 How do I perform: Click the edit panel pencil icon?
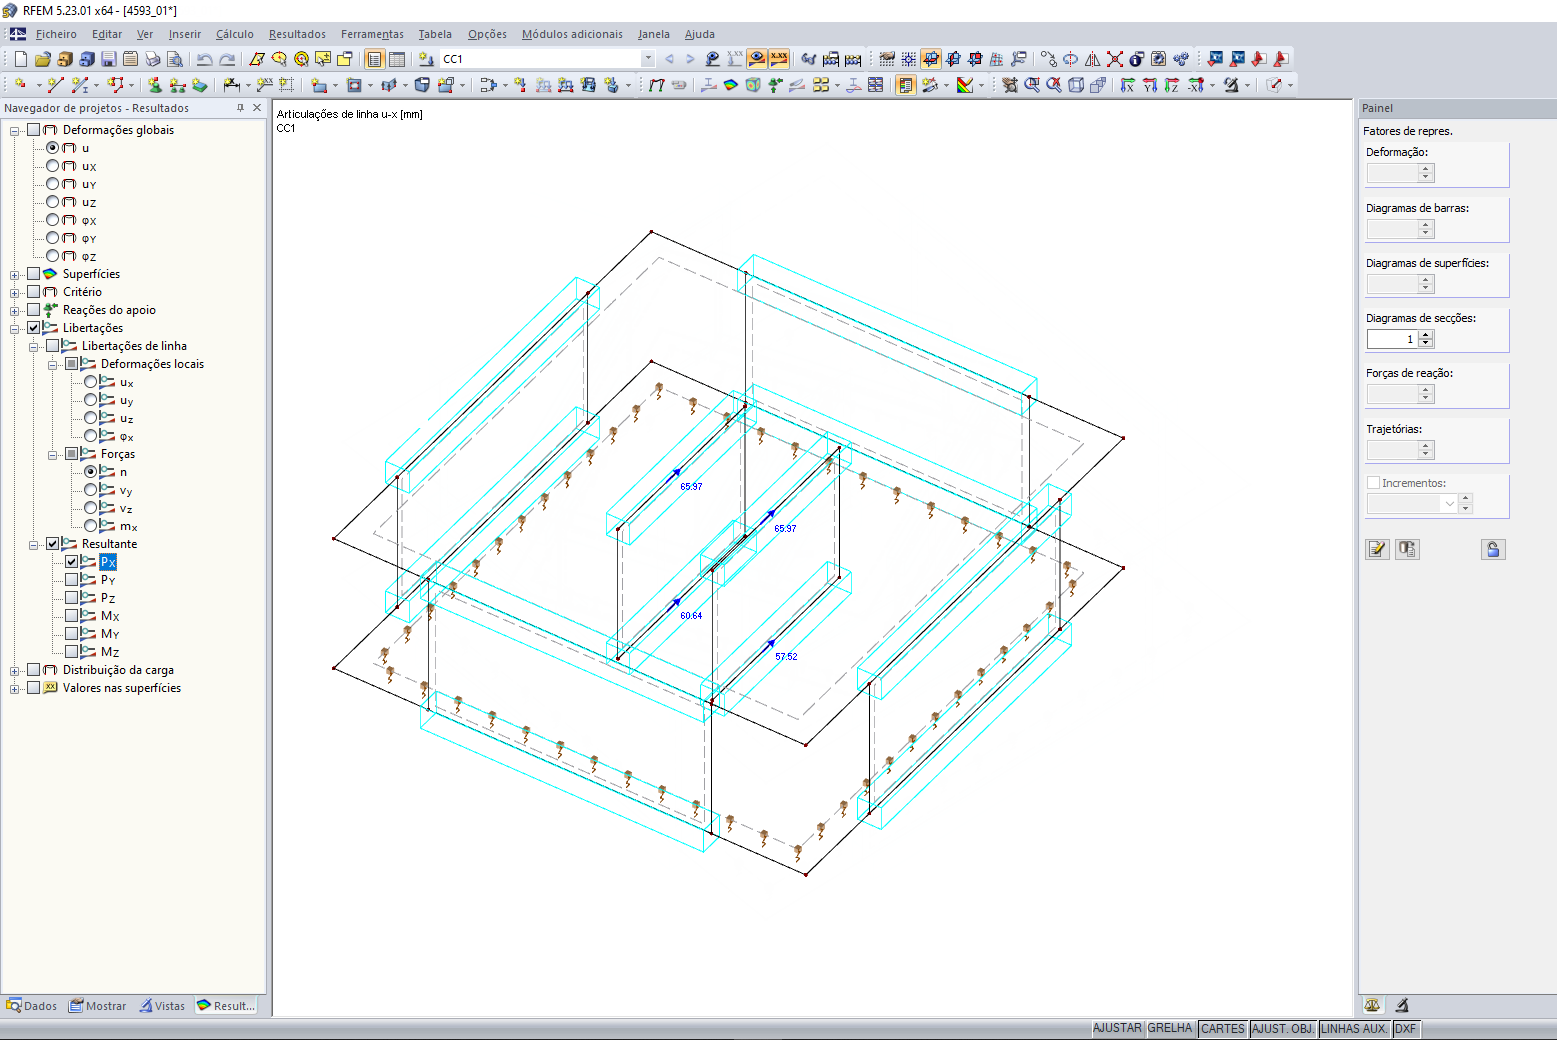pyautogui.click(x=1377, y=549)
